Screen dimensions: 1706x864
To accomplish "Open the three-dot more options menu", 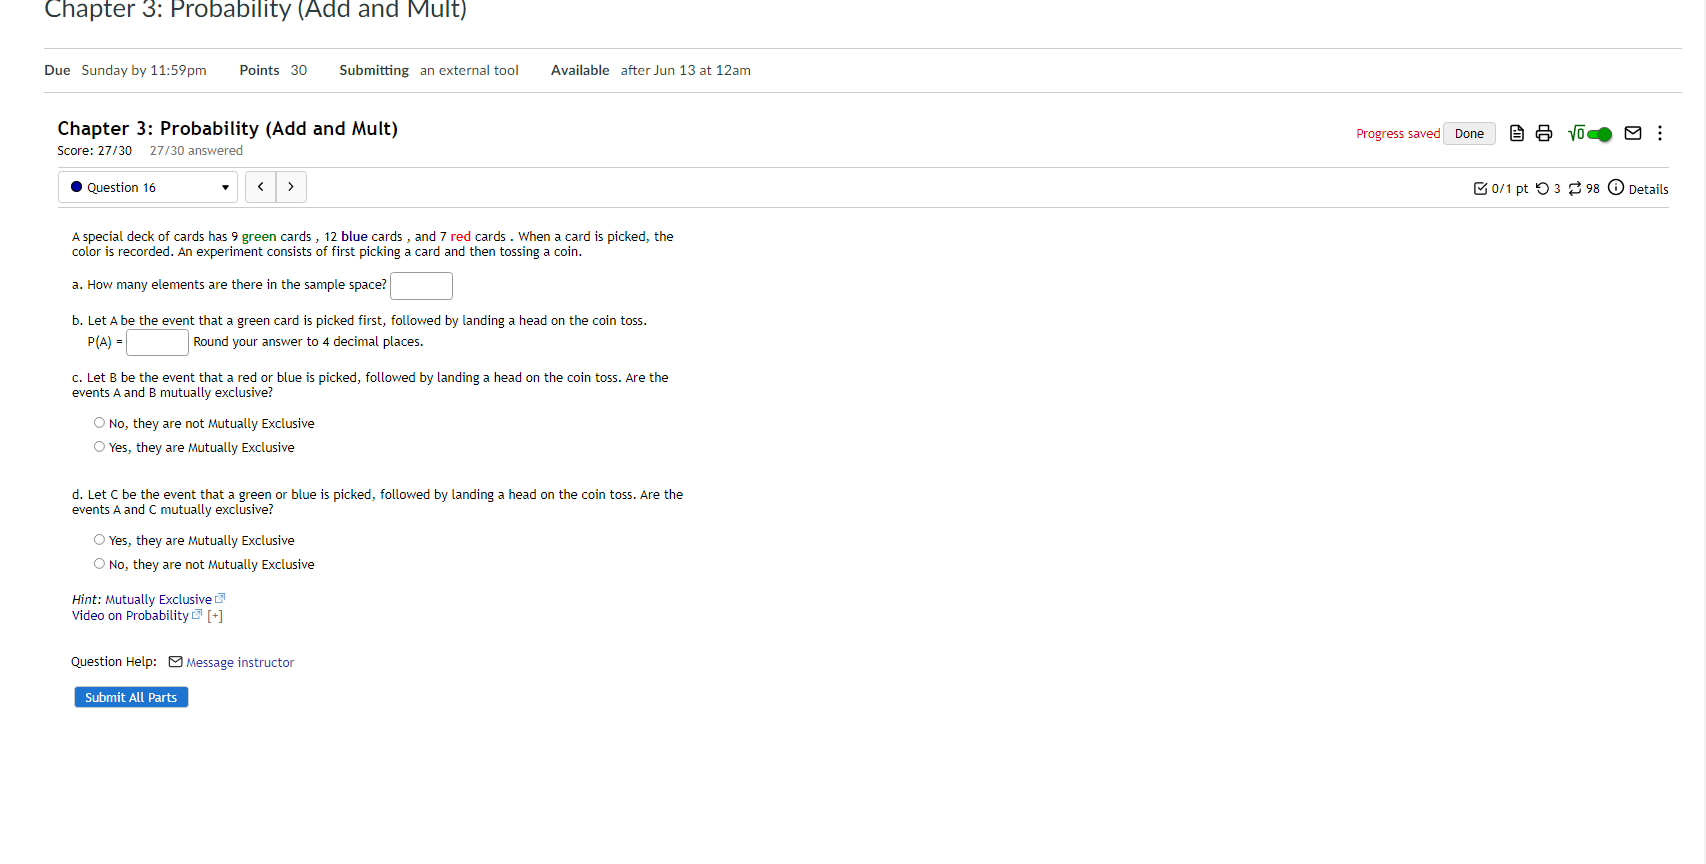I will (1660, 133).
